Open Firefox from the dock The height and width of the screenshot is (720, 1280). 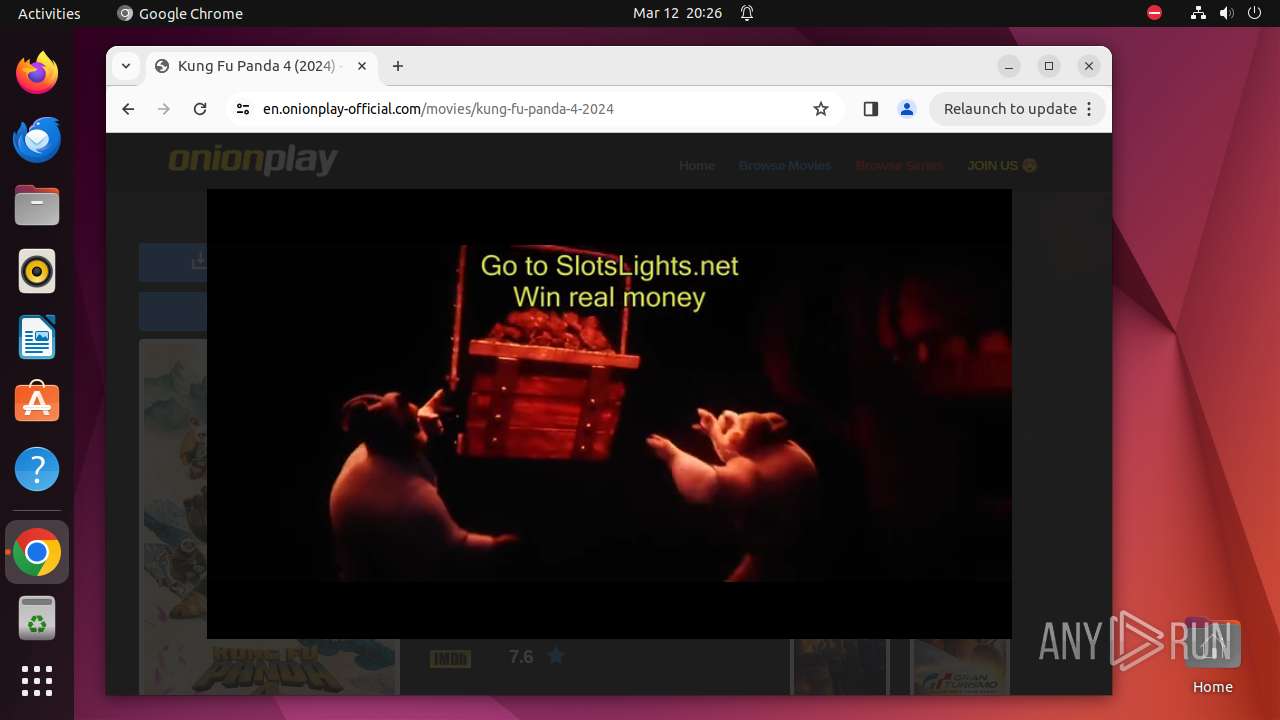tap(37, 73)
